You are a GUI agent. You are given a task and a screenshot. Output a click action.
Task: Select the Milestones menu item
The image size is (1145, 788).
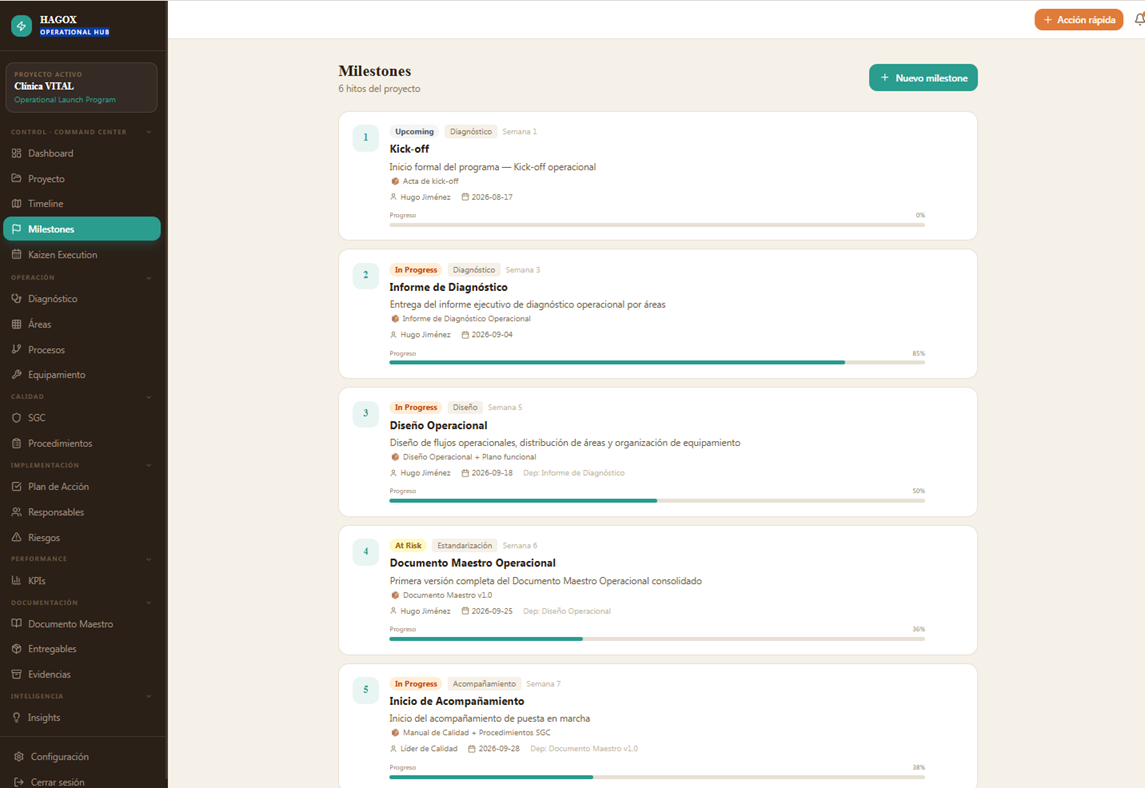[82, 229]
